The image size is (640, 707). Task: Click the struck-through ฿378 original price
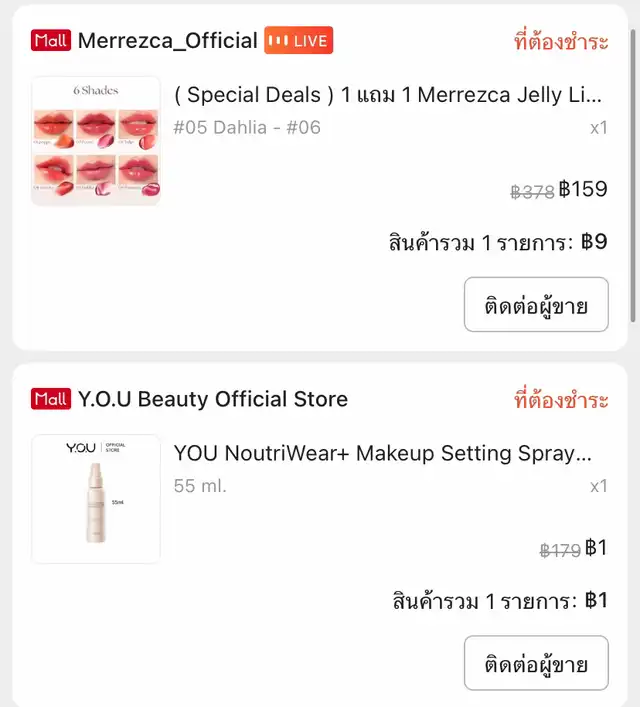[x=532, y=192]
